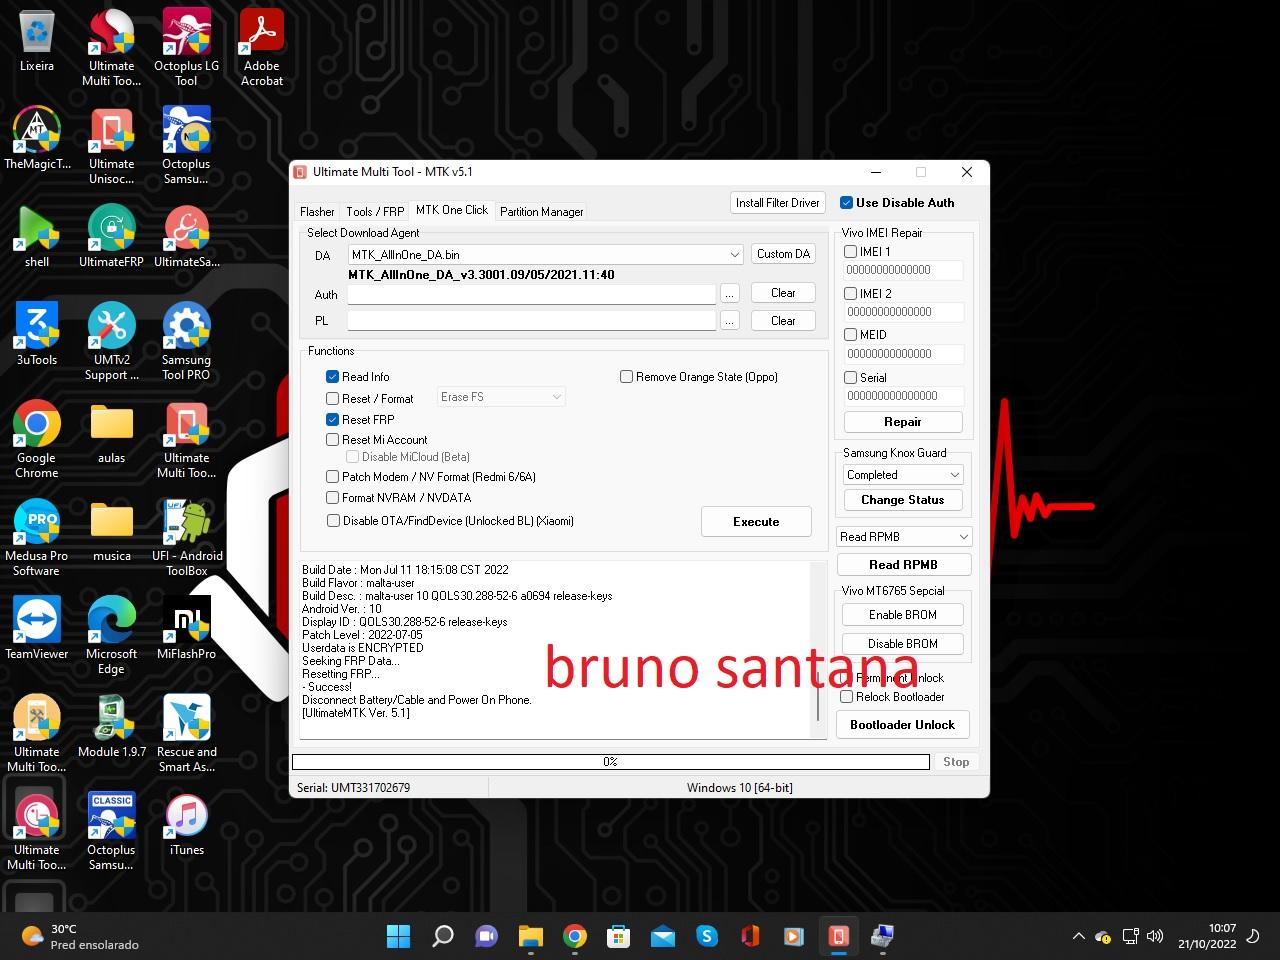Launch 3uTools from the desktop
Image resolution: width=1280 pixels, height=960 pixels.
click(x=37, y=335)
